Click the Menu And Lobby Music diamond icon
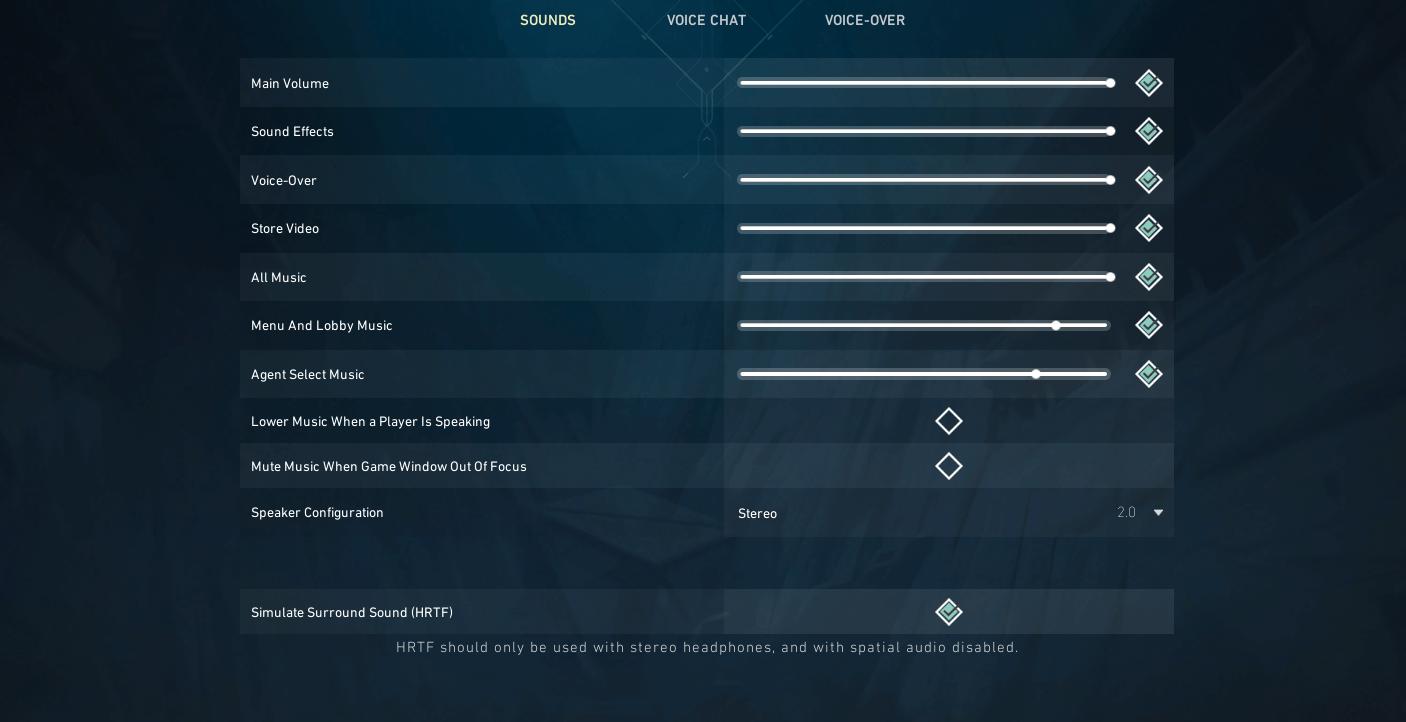The height and width of the screenshot is (722, 1406). (x=1149, y=325)
